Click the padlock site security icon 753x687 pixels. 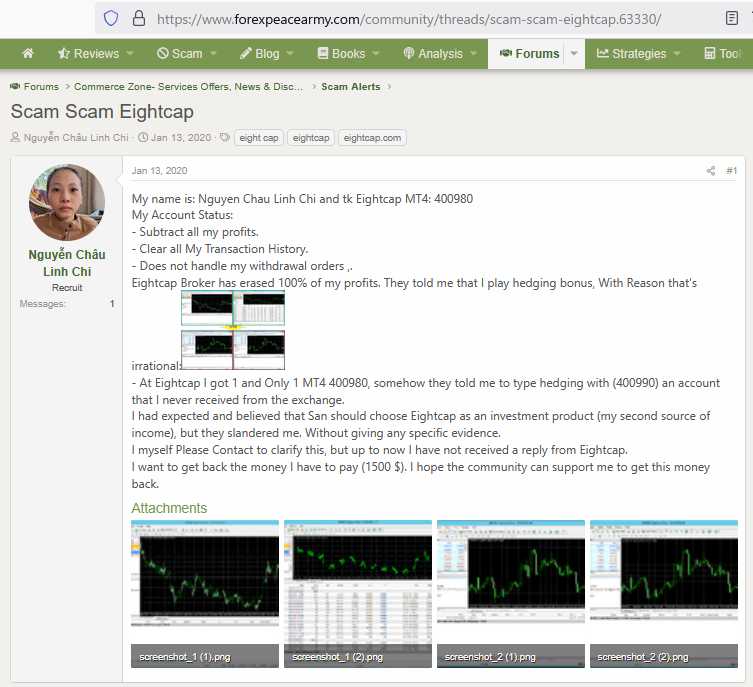[x=139, y=19]
